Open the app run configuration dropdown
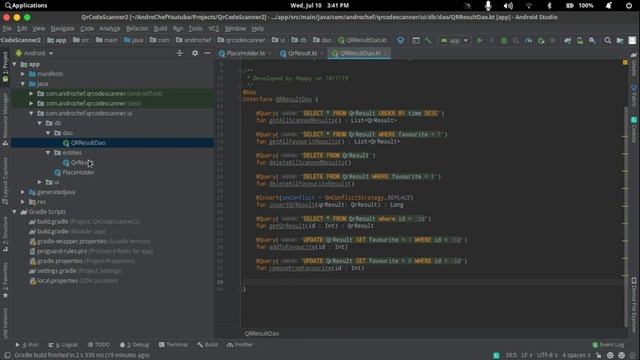This screenshot has width=640, height=360. 454,40
